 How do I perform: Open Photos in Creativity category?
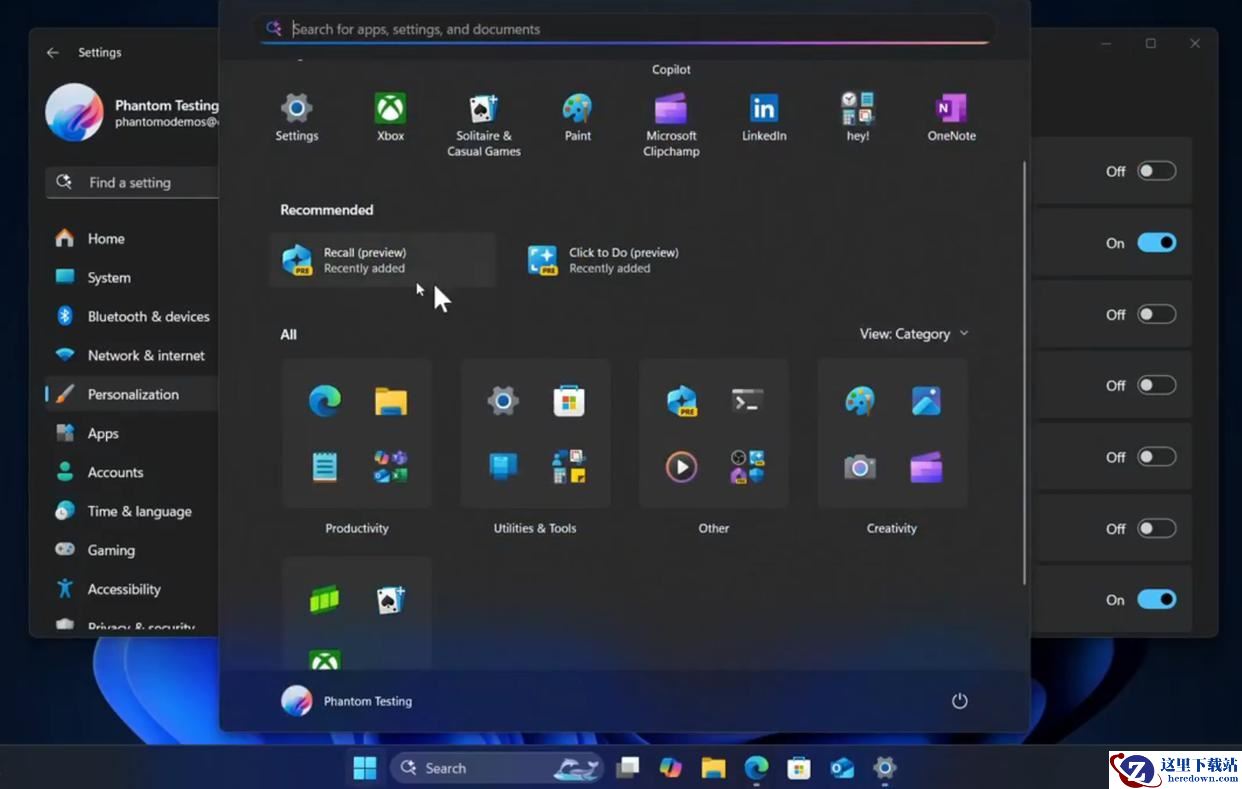click(x=926, y=401)
